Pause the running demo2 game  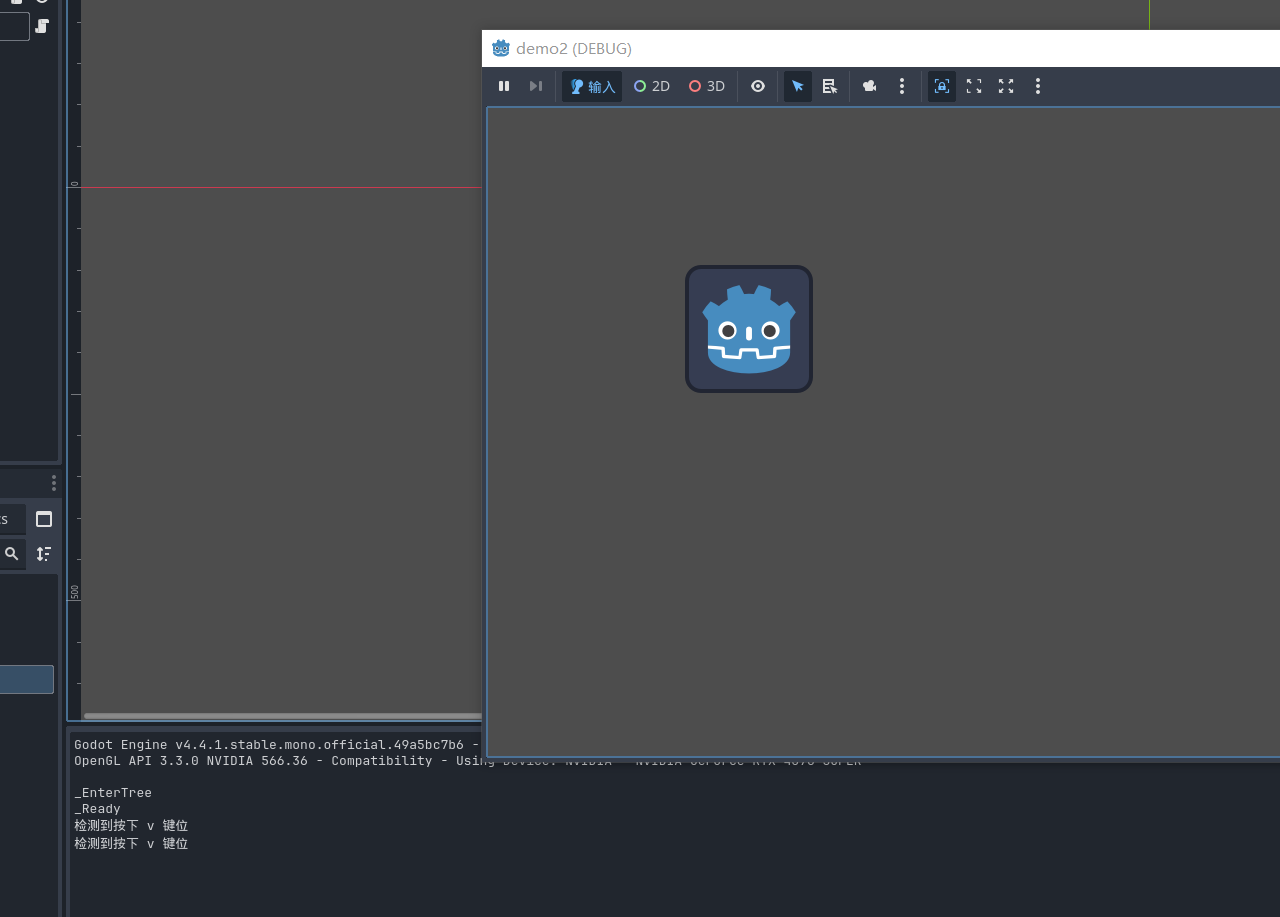(504, 86)
